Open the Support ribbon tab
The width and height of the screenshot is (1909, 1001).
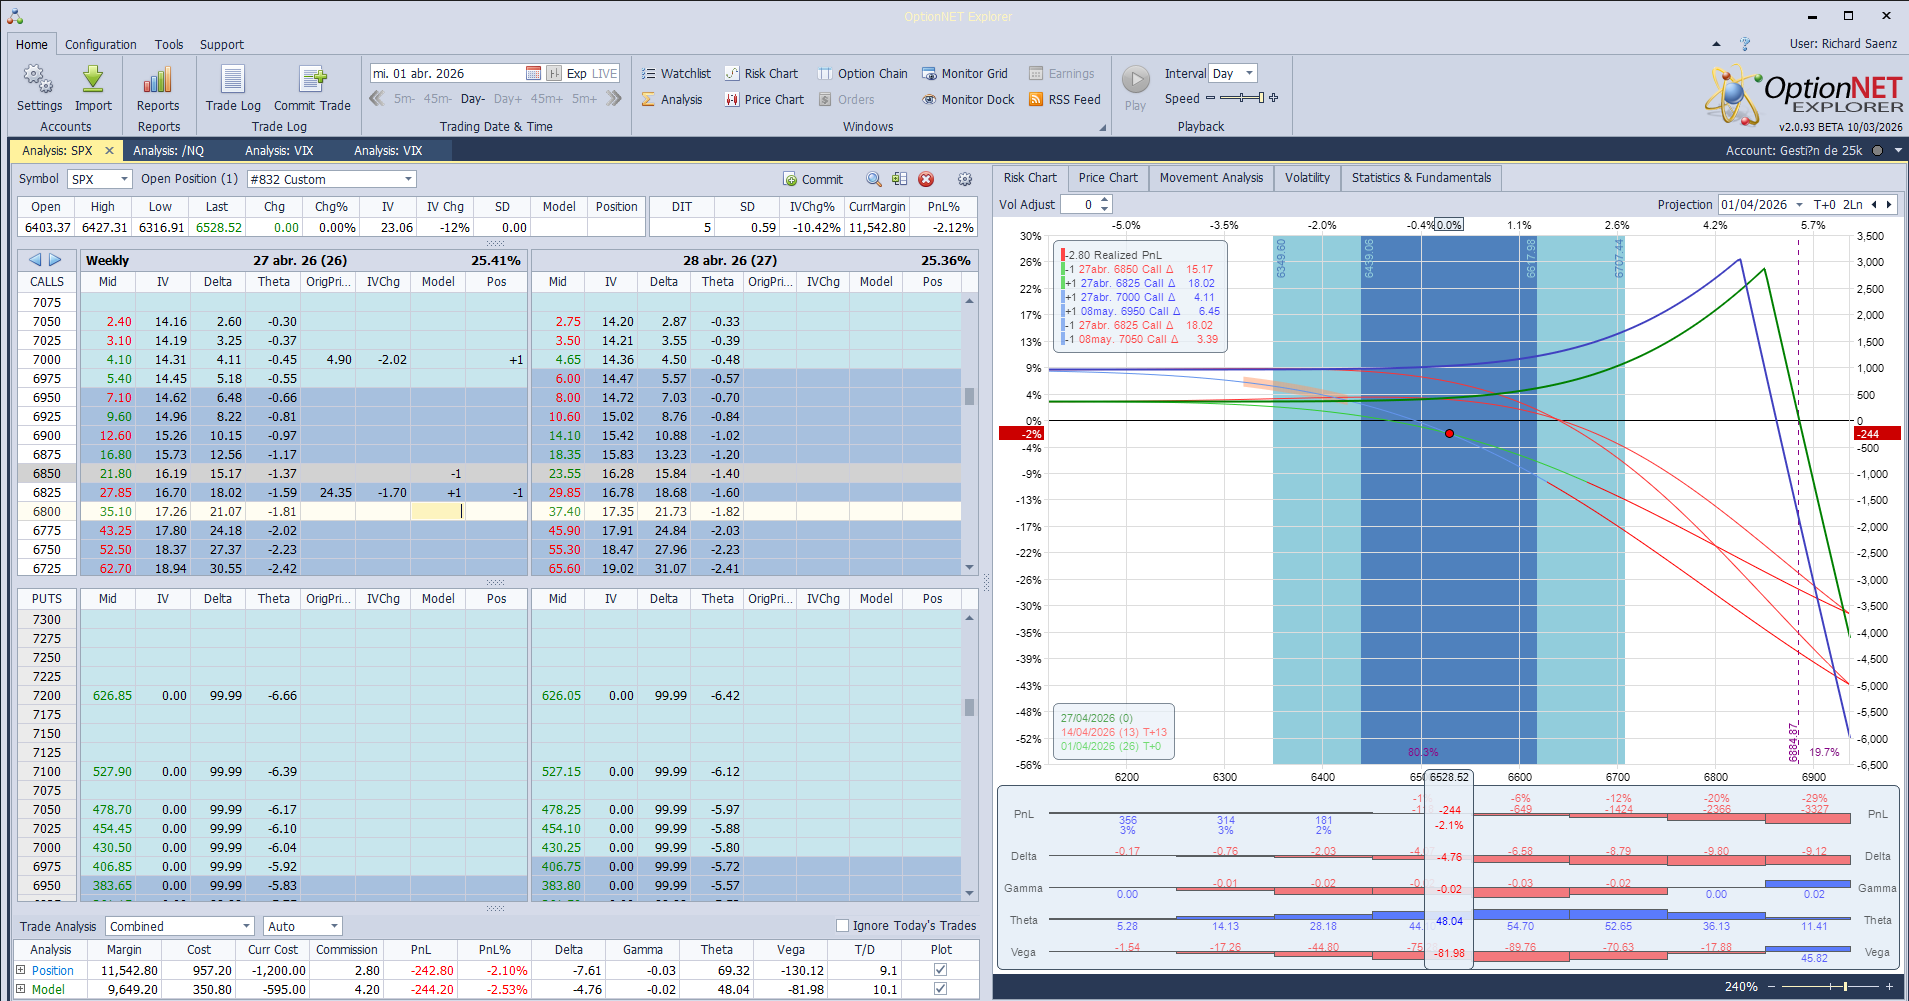pos(222,44)
